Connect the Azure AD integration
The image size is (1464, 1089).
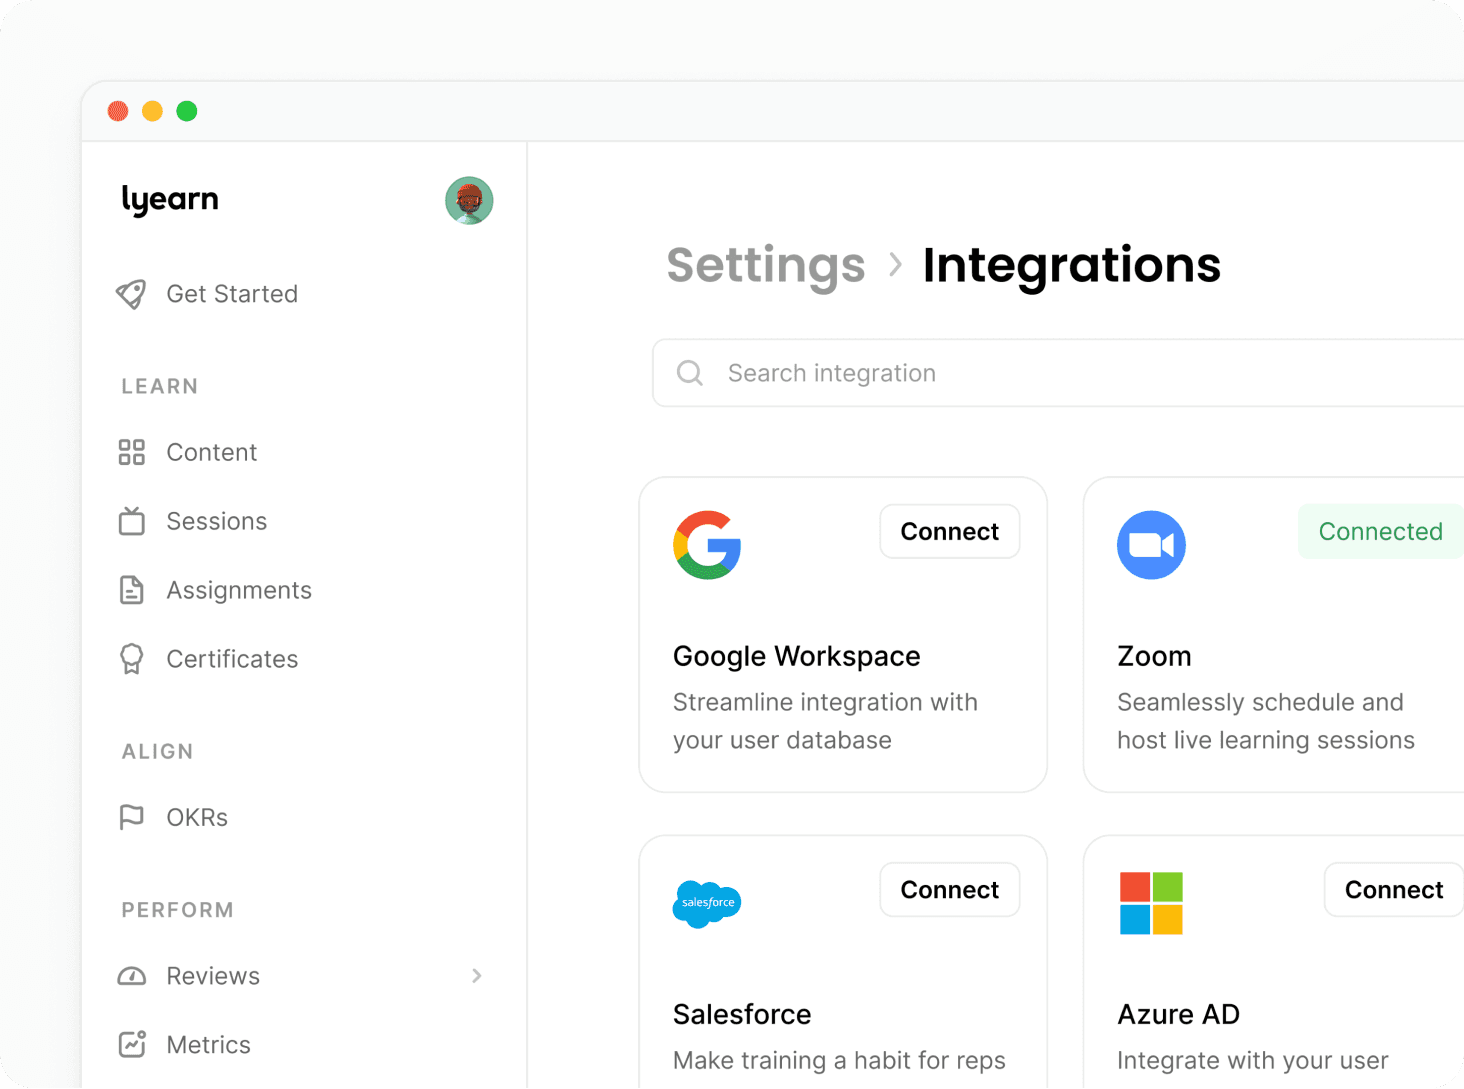1394,890
